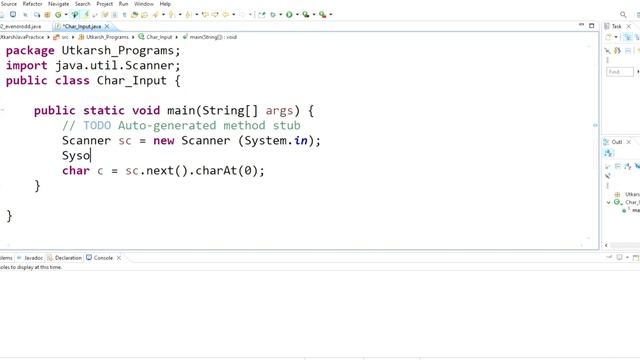Open the Run menu

pyautogui.click(x=123, y=4)
